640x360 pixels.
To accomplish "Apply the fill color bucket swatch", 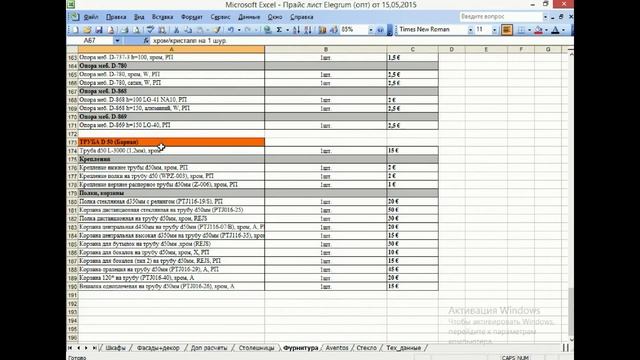I will point(538,30).
